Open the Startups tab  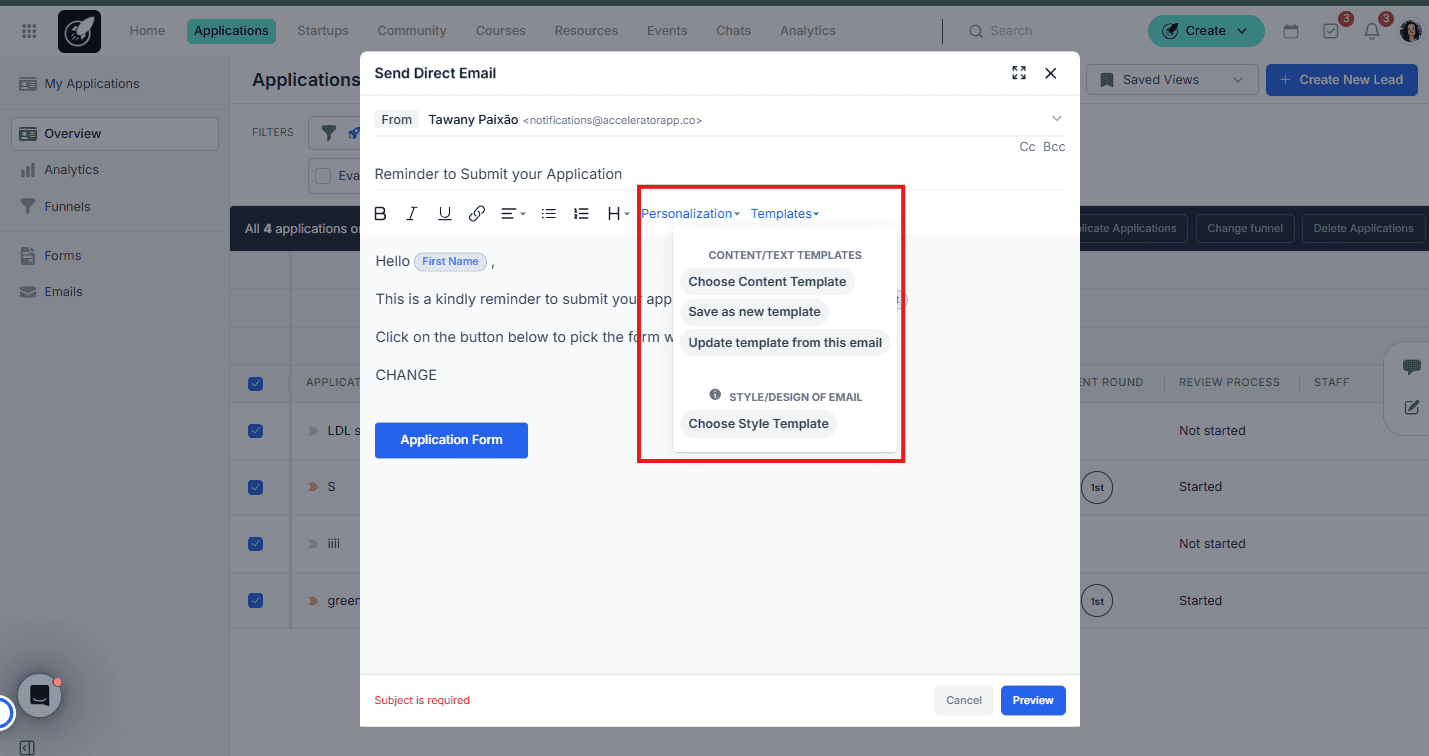(323, 31)
